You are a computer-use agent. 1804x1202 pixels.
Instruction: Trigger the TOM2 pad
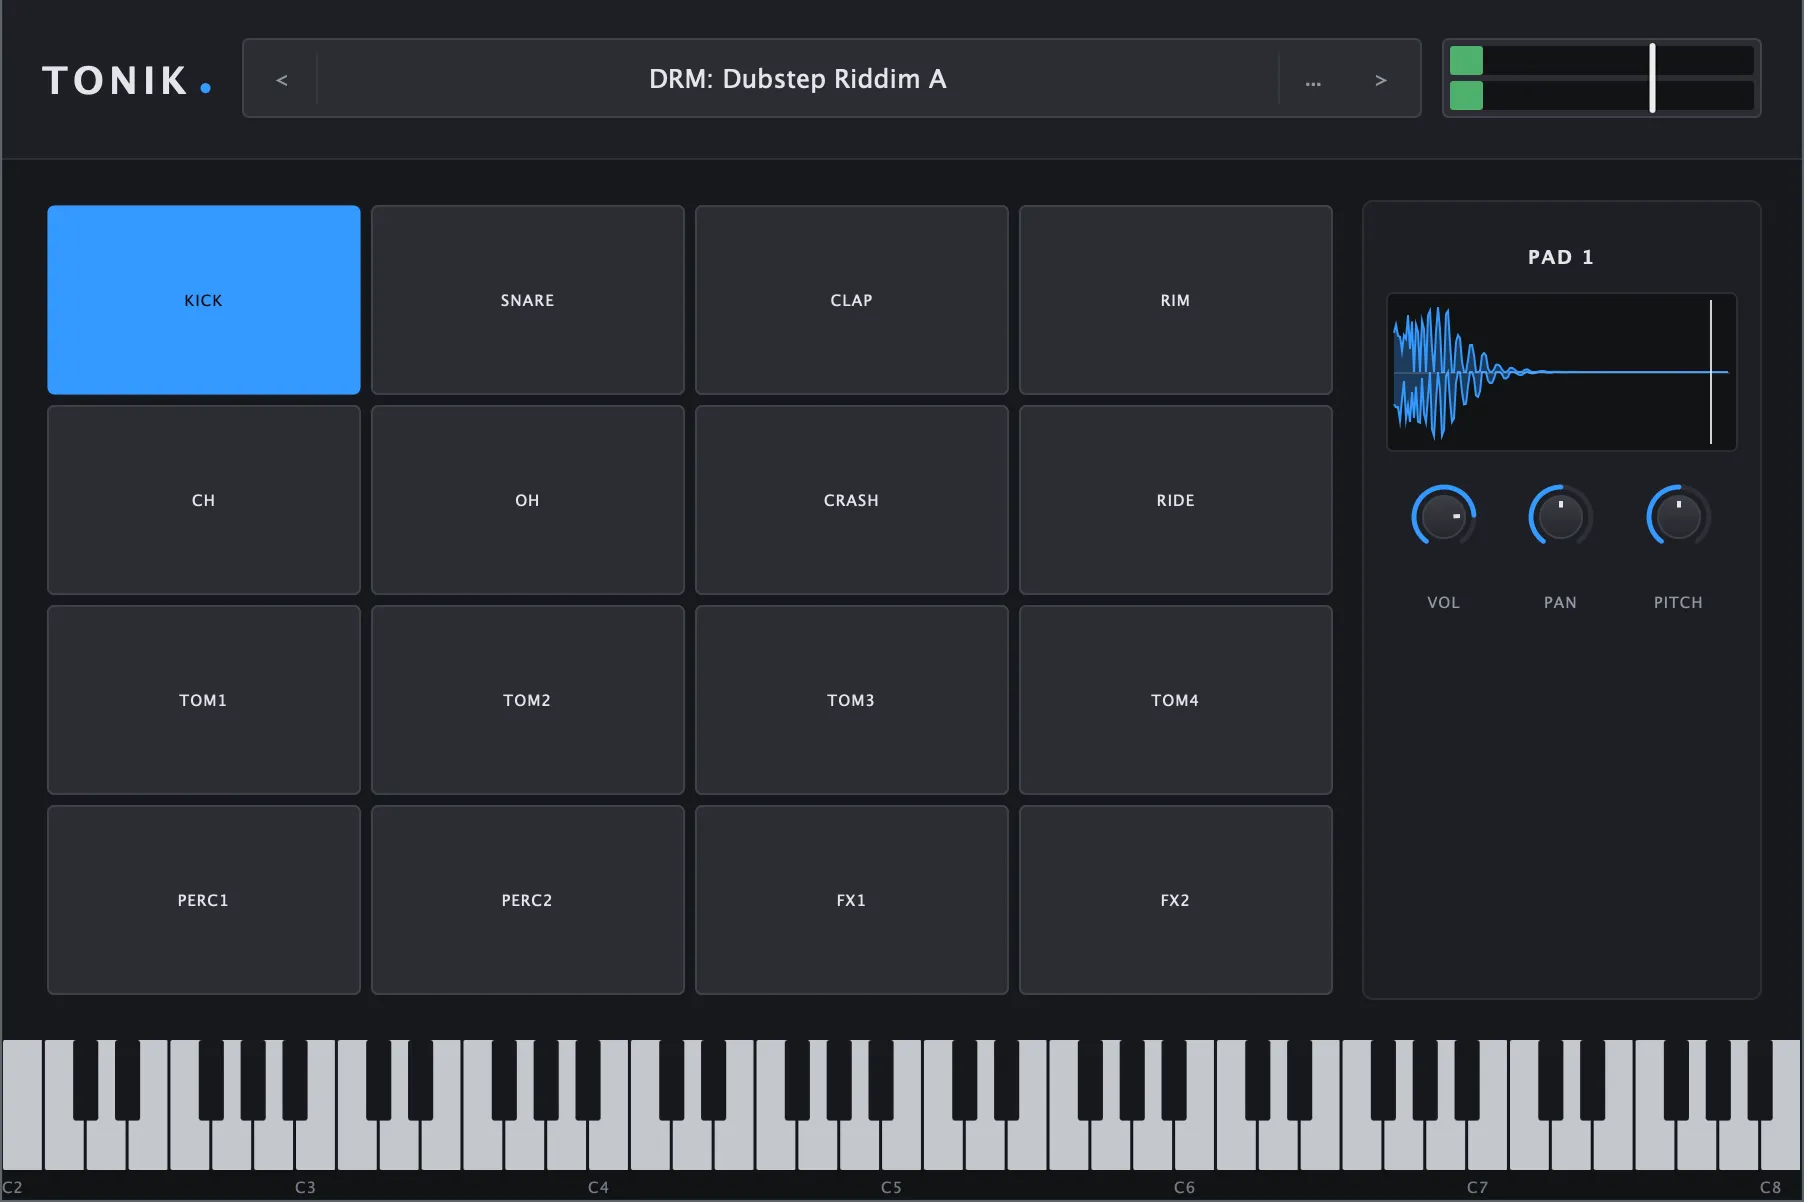pyautogui.click(x=528, y=700)
